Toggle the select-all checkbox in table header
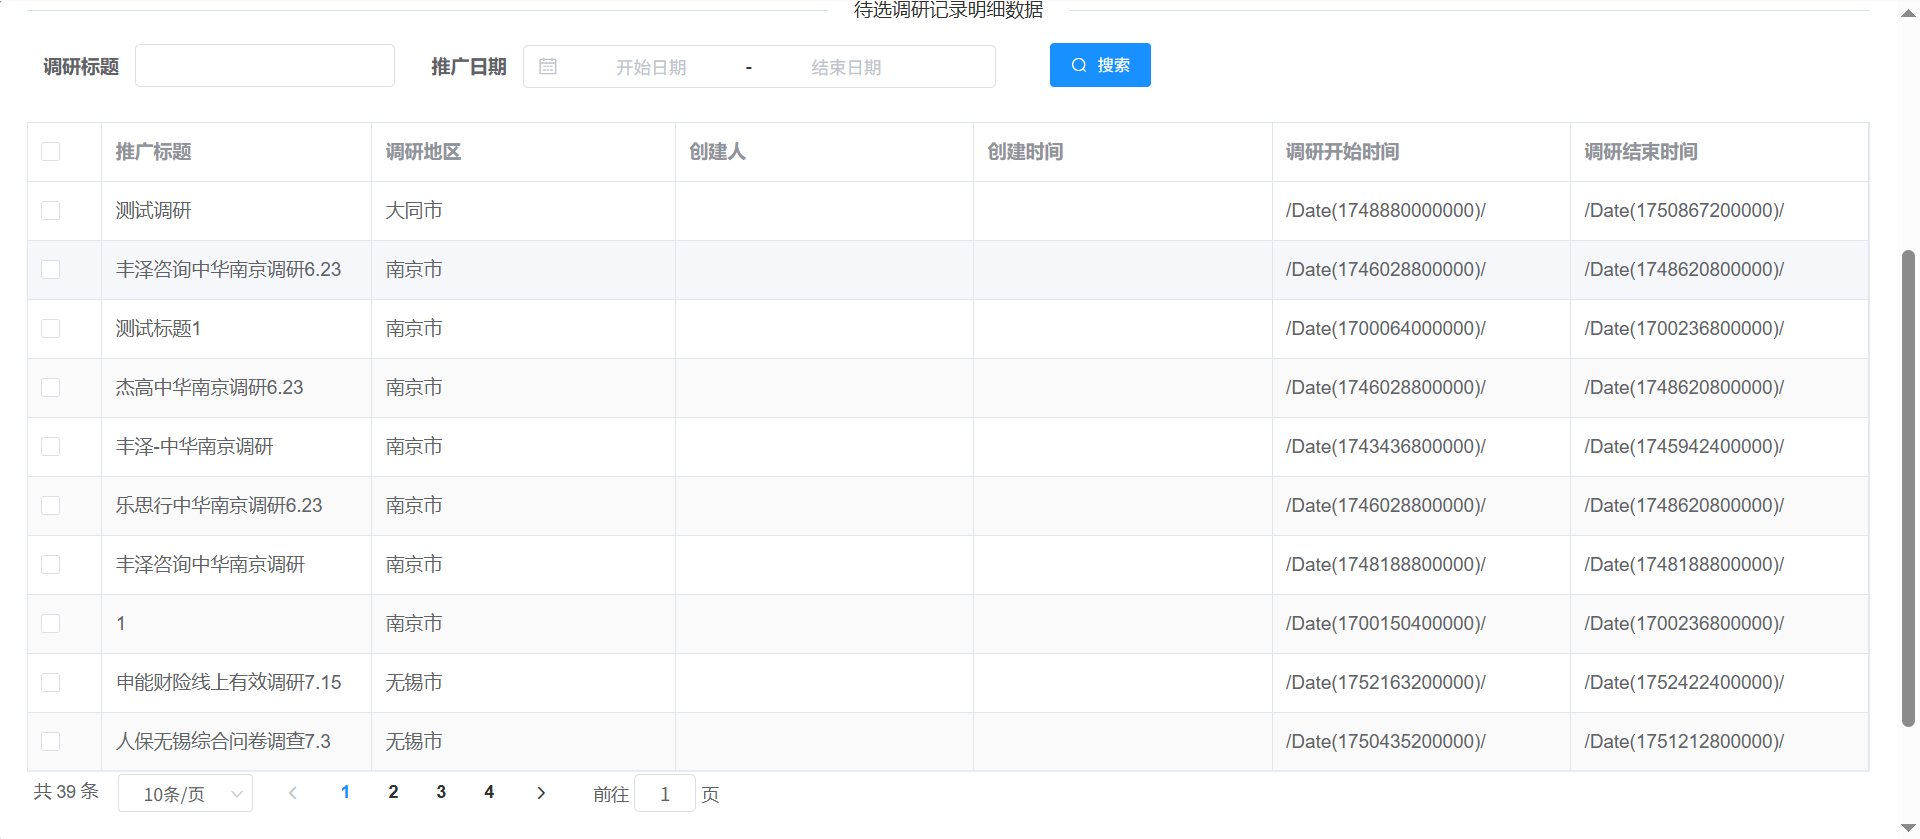Screen dimensions: 1920x839 tap(51, 151)
